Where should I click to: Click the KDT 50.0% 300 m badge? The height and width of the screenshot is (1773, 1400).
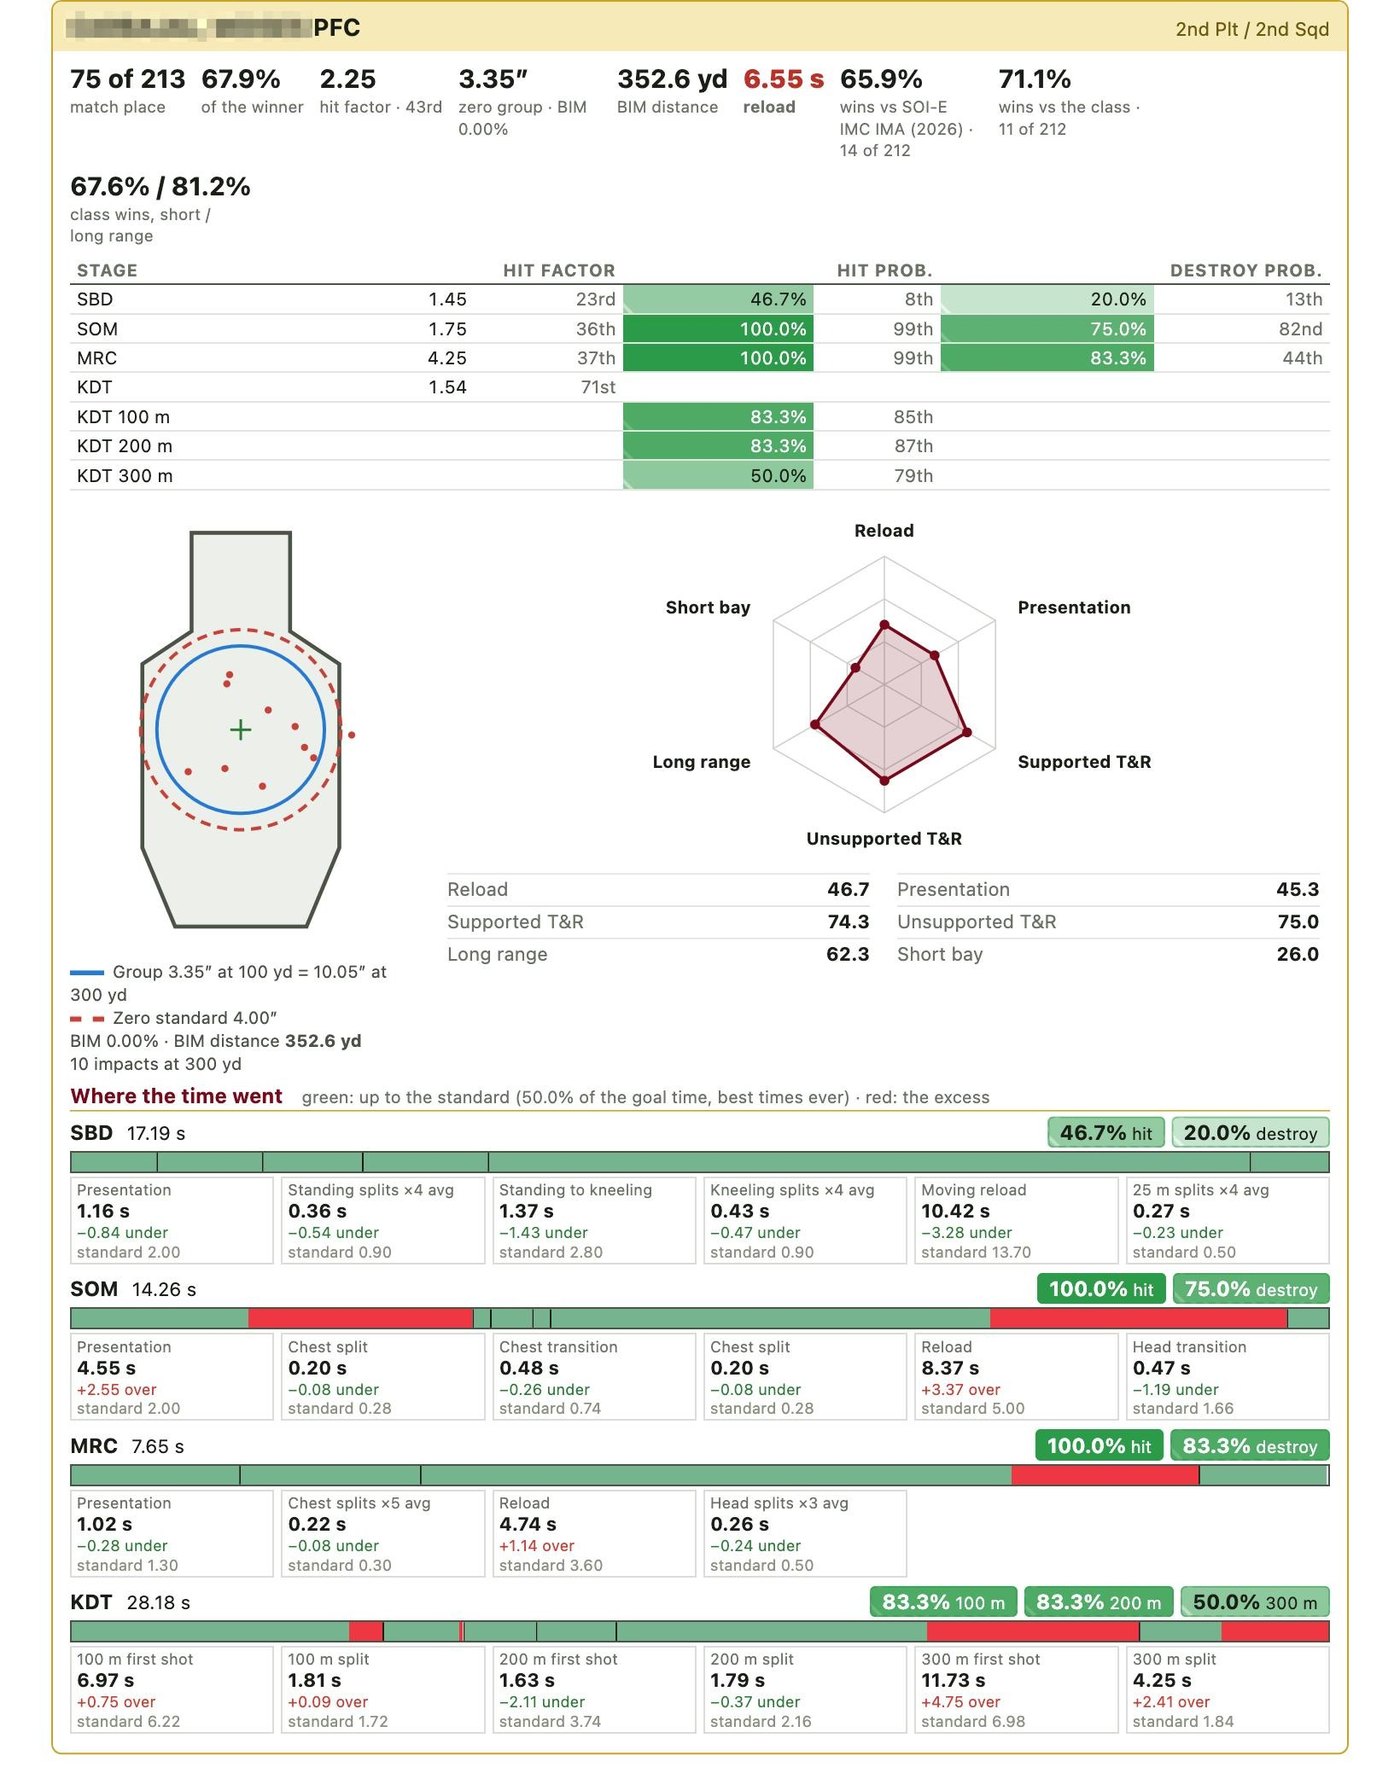click(x=1255, y=1602)
